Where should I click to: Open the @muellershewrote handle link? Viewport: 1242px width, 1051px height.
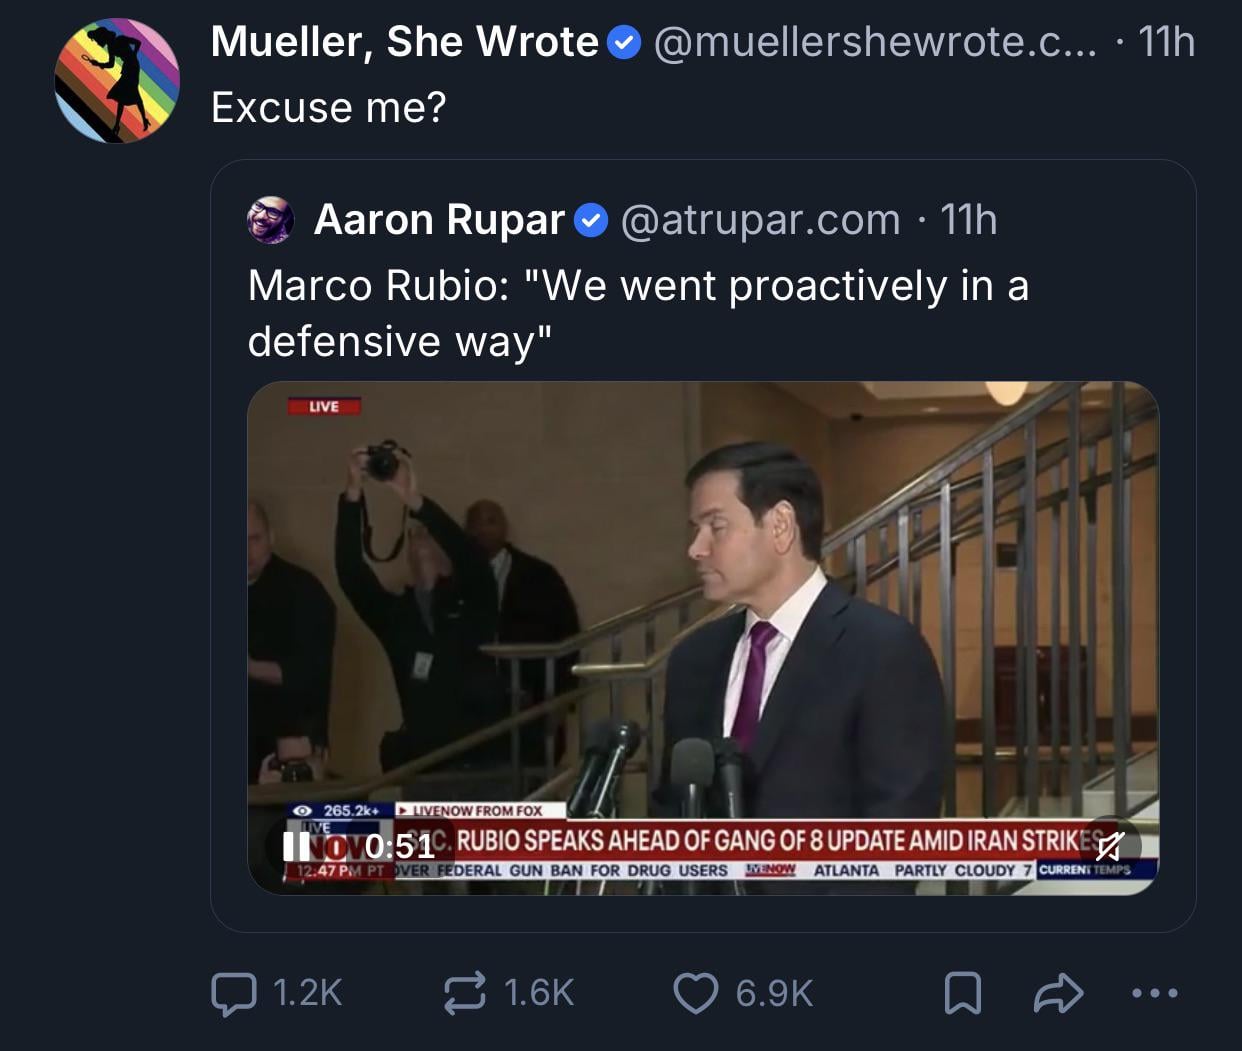[x=874, y=42]
